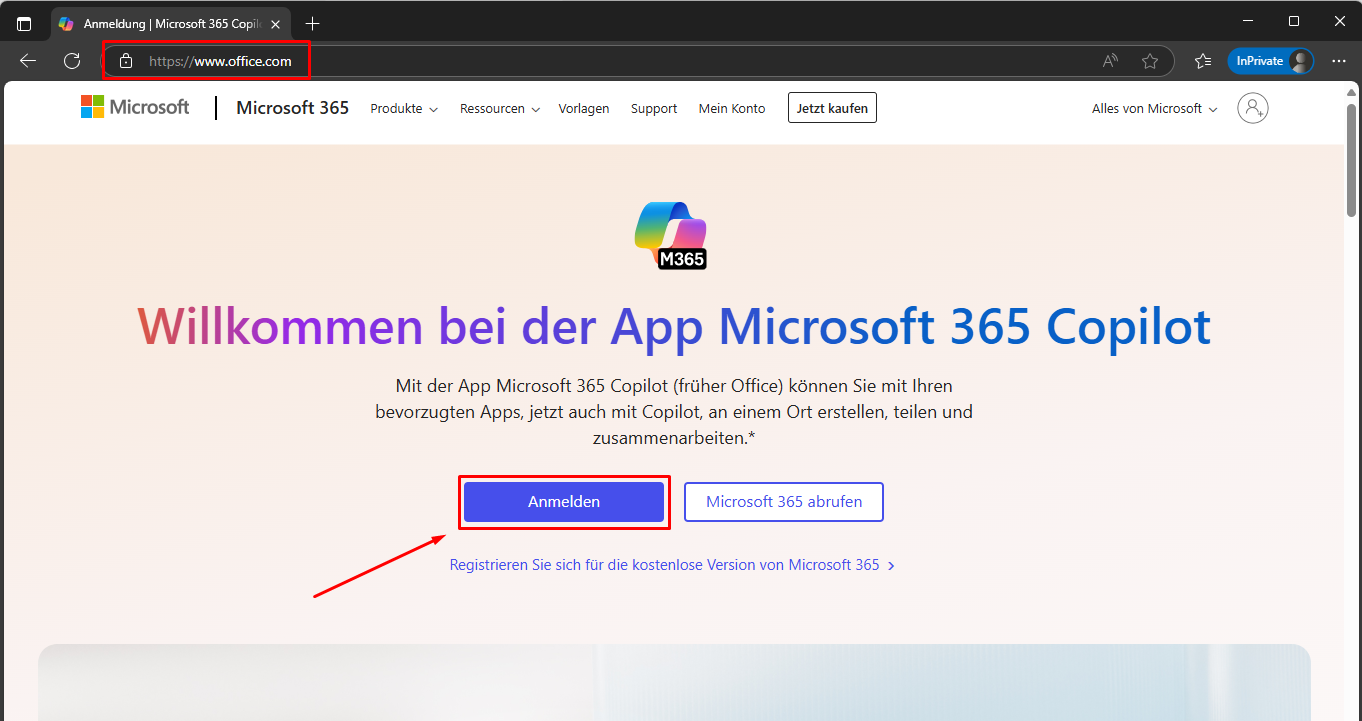1362x721 pixels.
Task: Expand the Alles von Microsoft dropdown
Action: coord(1154,109)
